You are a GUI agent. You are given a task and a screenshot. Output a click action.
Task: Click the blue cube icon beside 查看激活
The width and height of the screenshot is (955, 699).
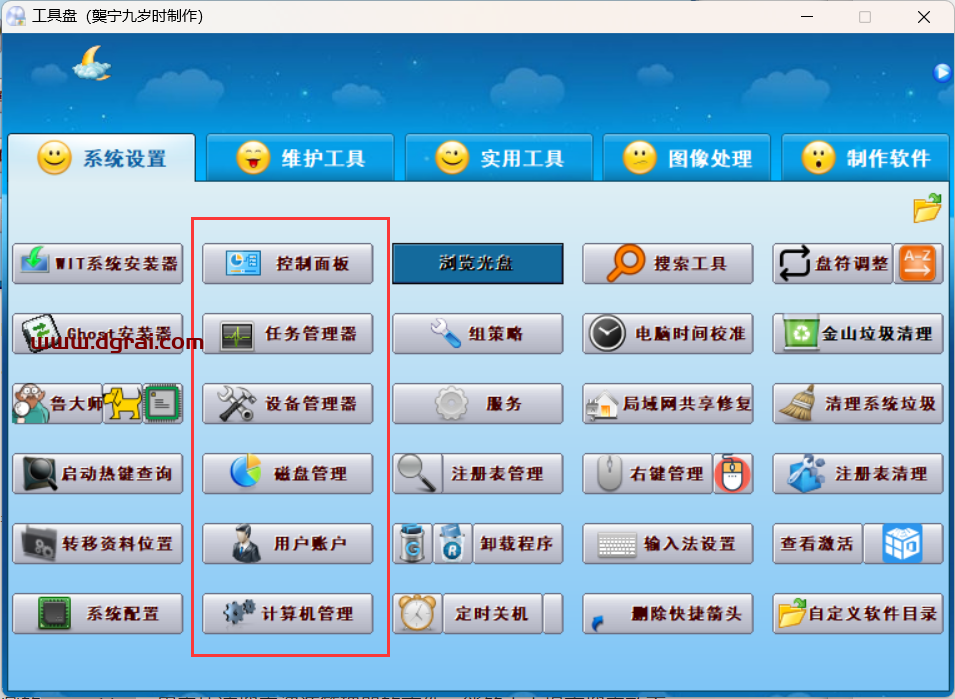[903, 544]
